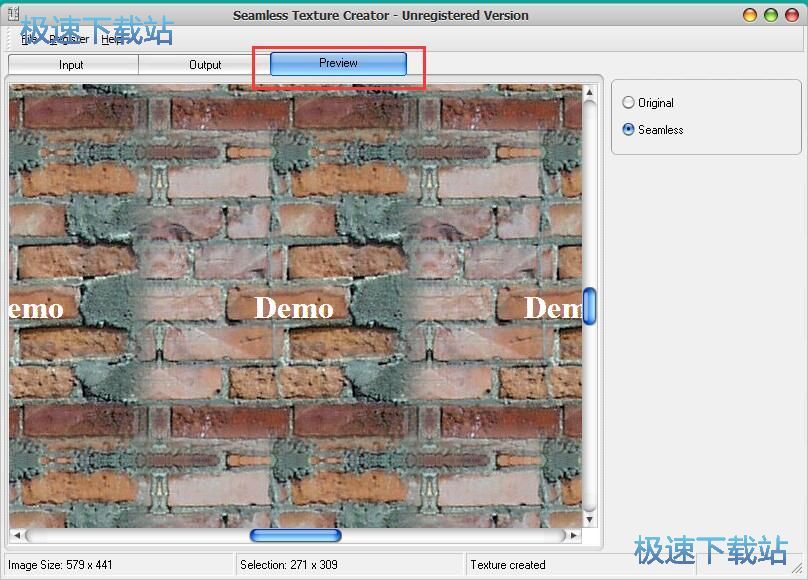
Task: Switch to the Output tab
Action: 205,65
